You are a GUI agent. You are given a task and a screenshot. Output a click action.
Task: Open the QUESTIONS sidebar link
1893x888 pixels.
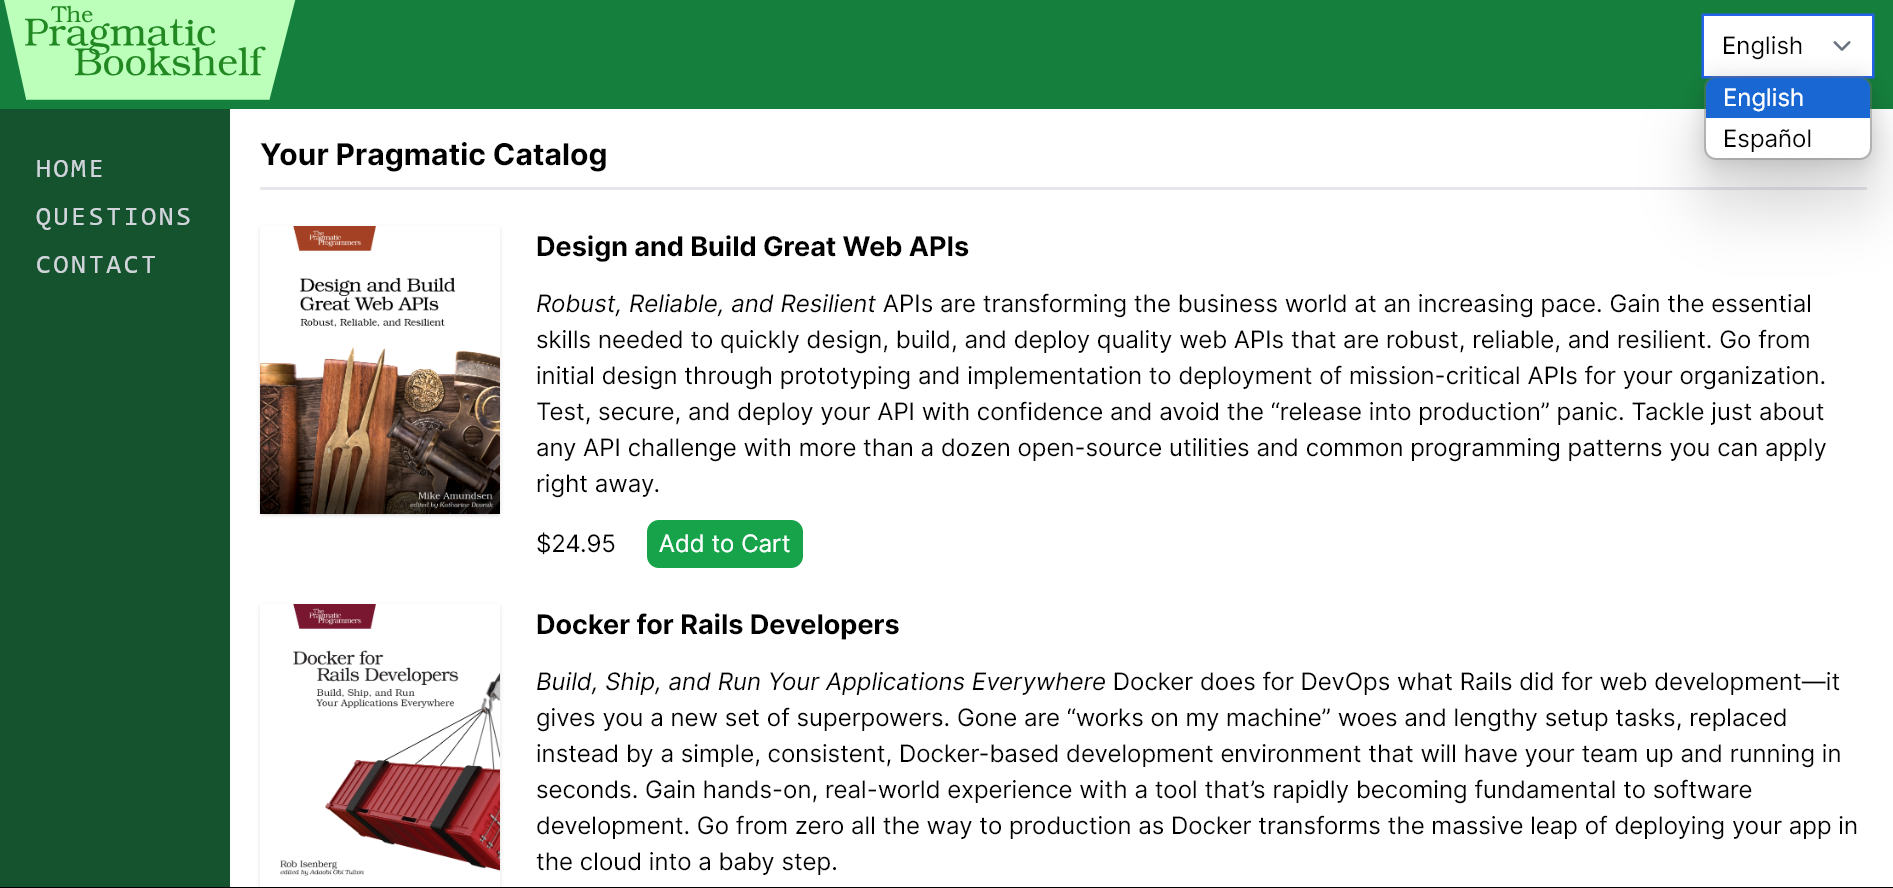(x=113, y=217)
